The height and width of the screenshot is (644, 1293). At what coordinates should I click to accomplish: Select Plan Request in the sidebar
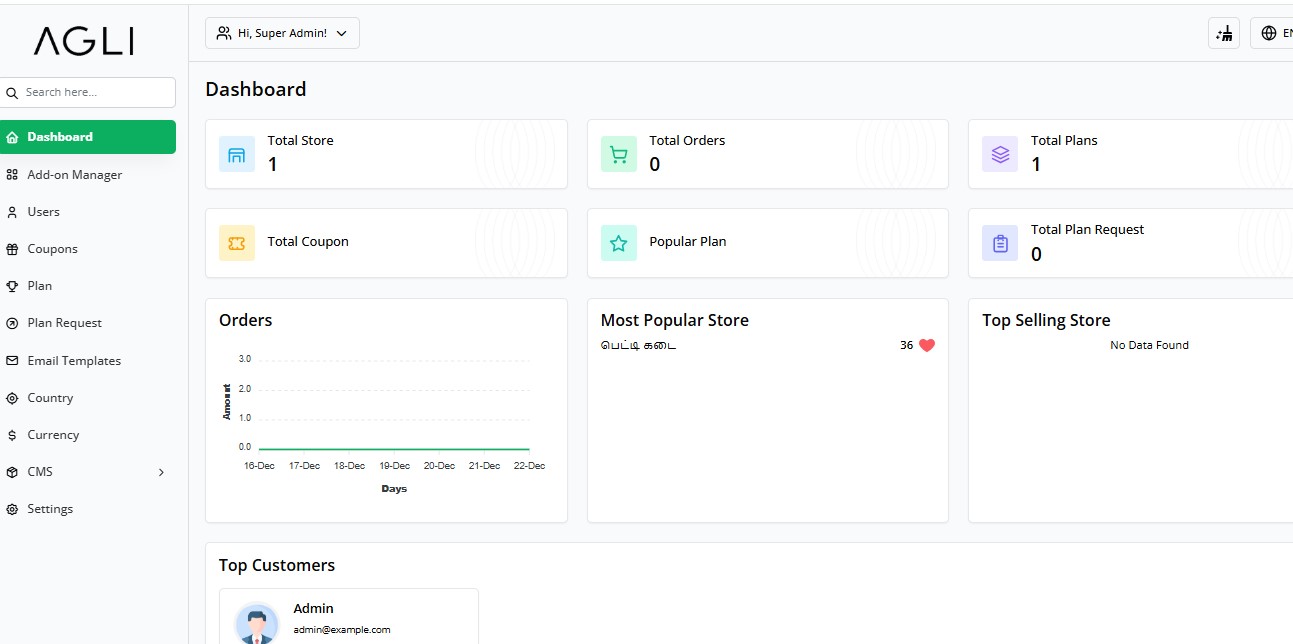64,323
